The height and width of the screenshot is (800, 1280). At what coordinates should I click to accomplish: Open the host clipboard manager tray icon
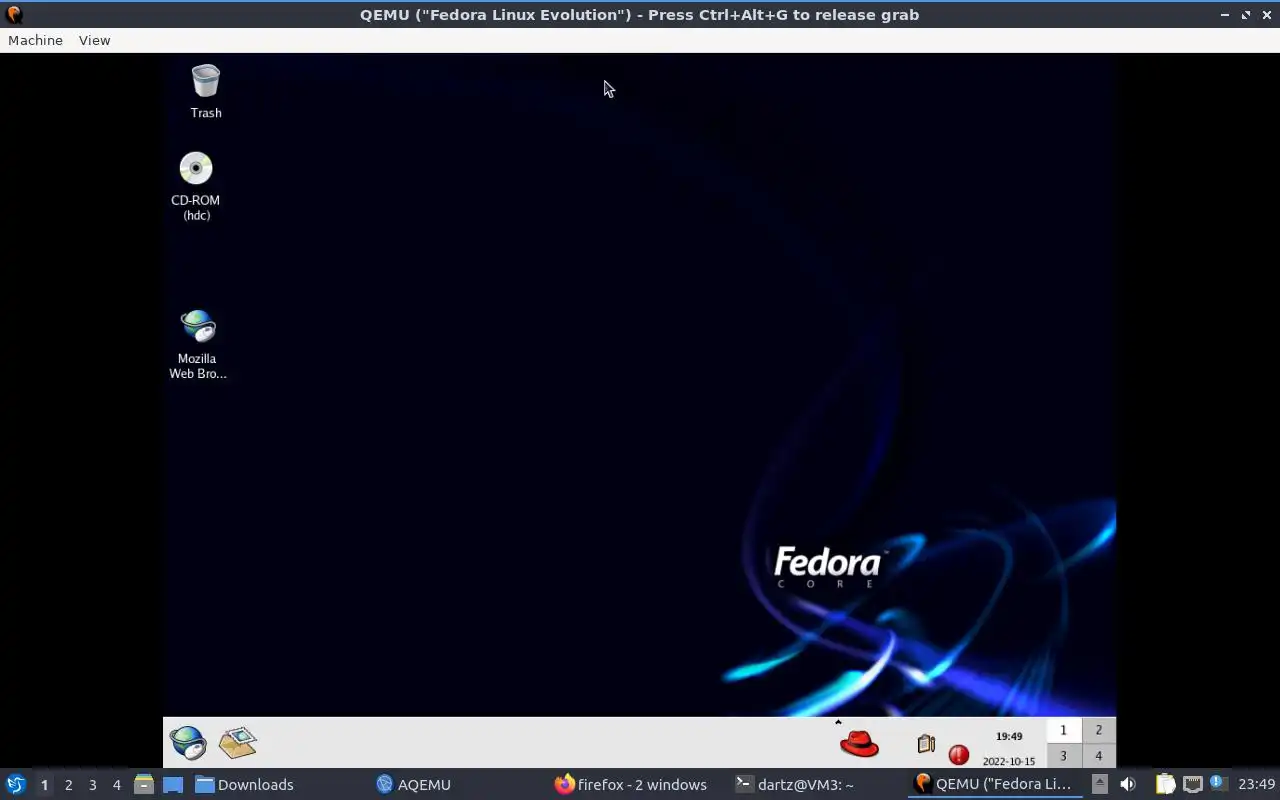tap(1165, 784)
